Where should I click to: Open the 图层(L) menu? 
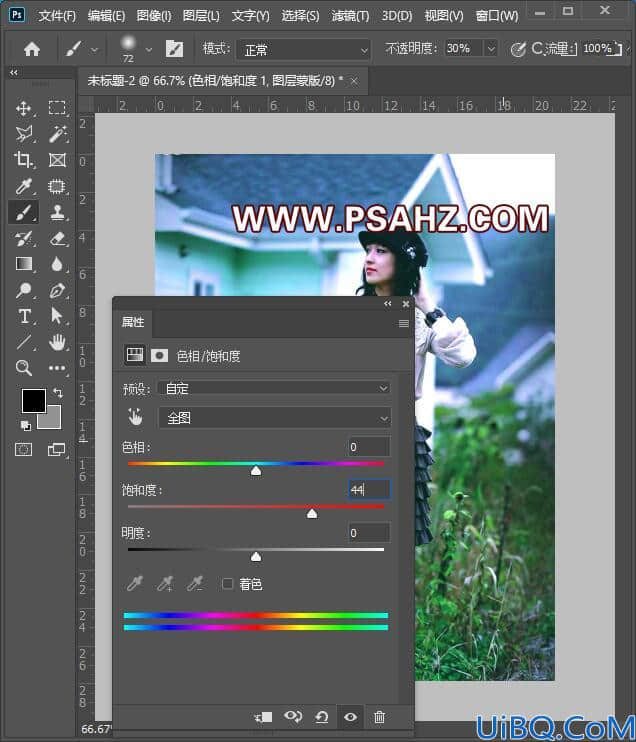click(201, 16)
